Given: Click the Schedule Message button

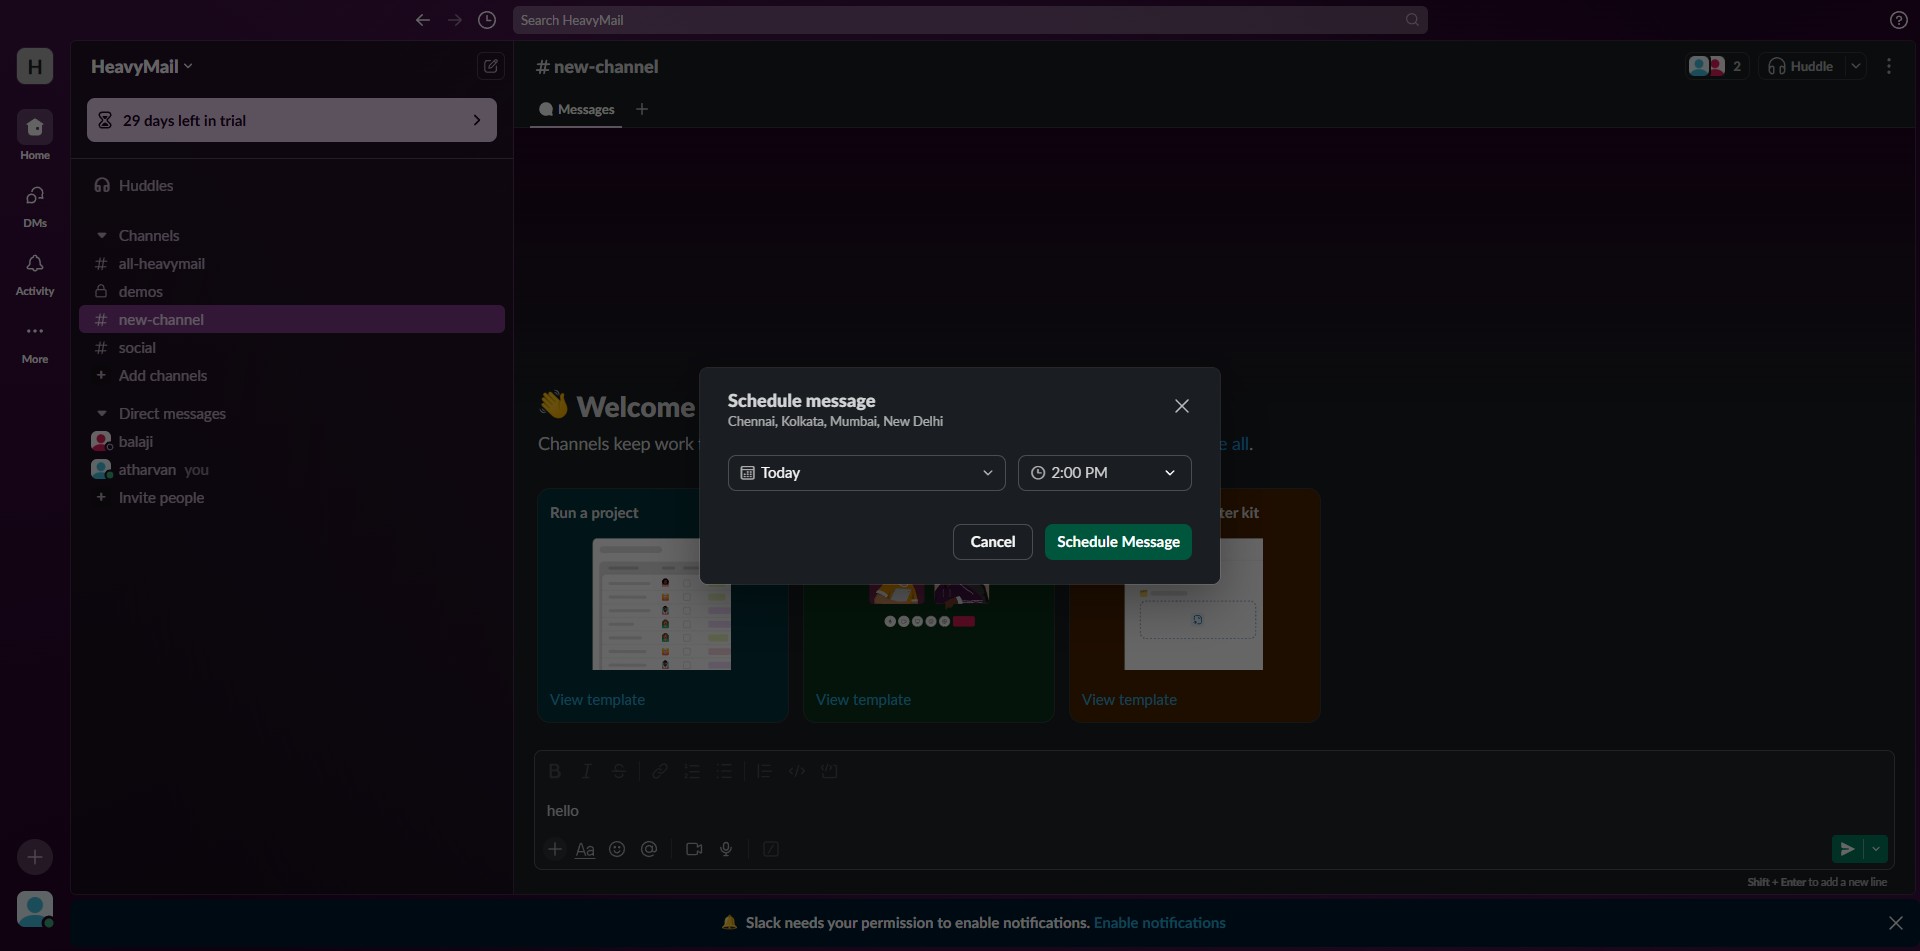Looking at the screenshot, I should click(x=1118, y=542).
